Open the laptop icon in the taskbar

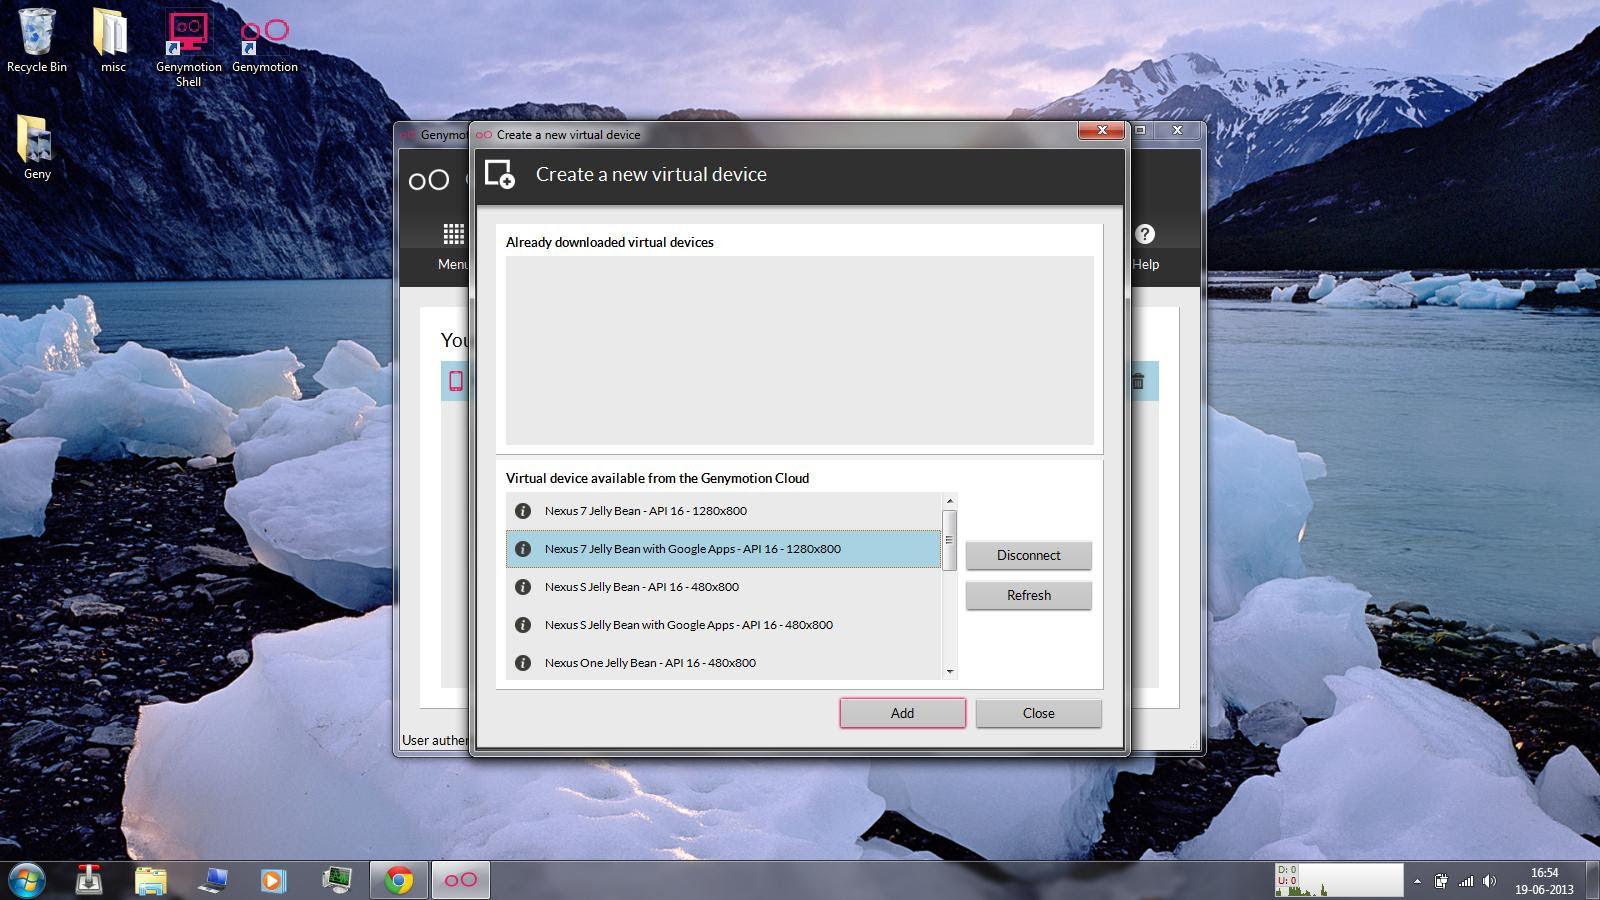click(x=212, y=880)
